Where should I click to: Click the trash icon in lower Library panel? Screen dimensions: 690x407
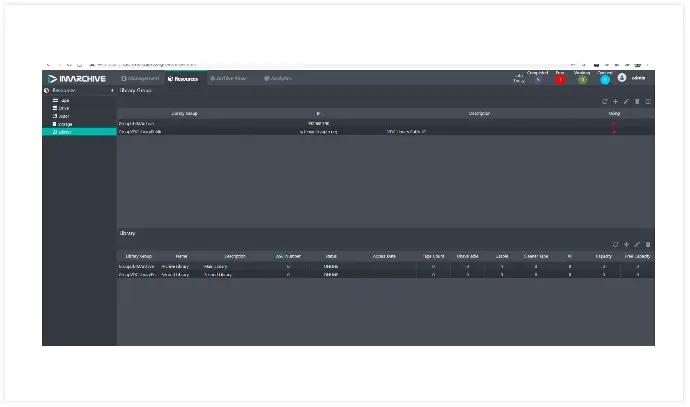(x=648, y=244)
